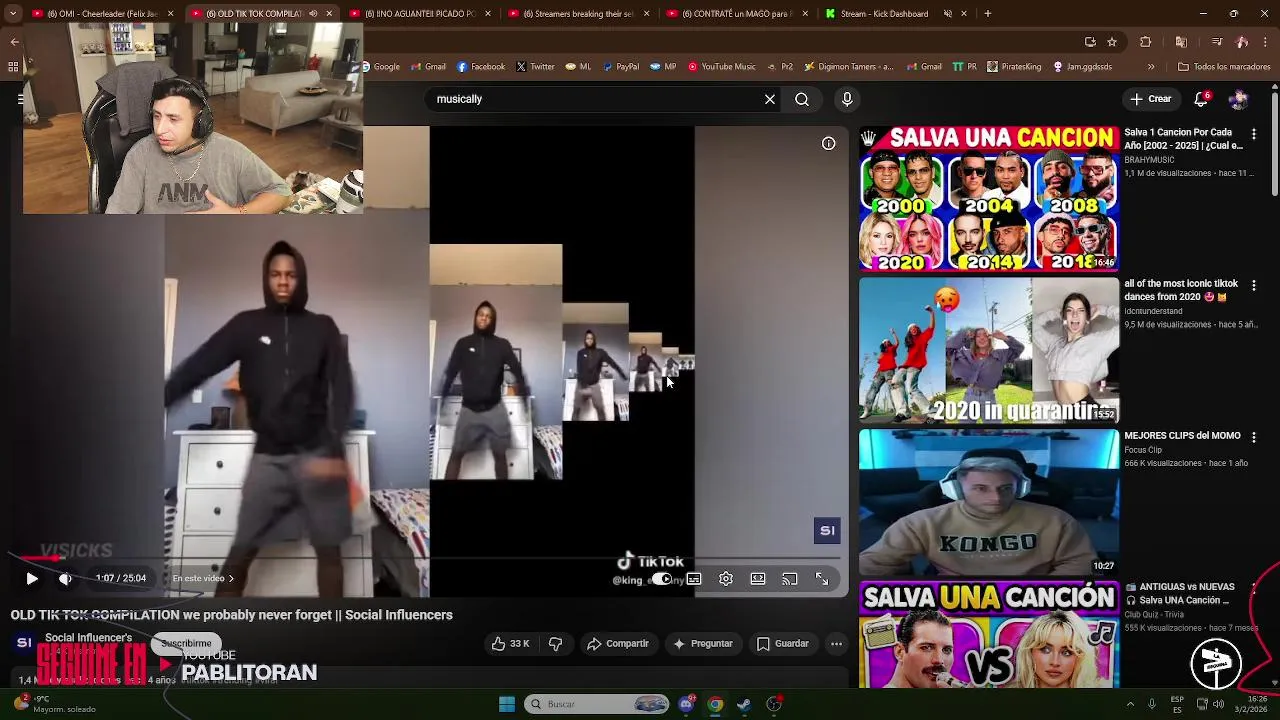Start voice search with the microphone icon
The image size is (1280, 720).
tap(847, 99)
